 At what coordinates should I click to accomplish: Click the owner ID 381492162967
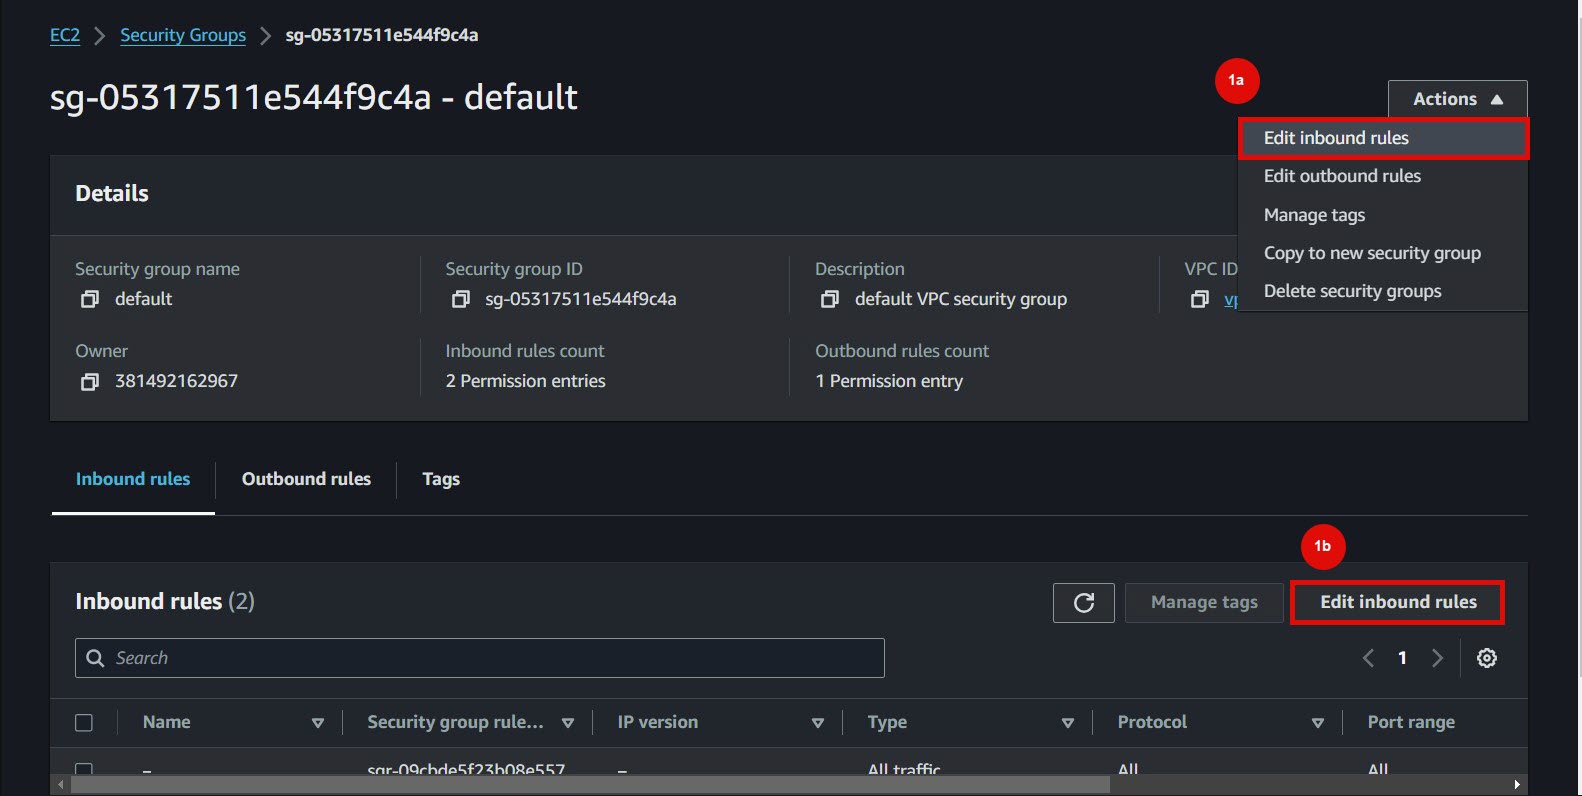tap(176, 381)
